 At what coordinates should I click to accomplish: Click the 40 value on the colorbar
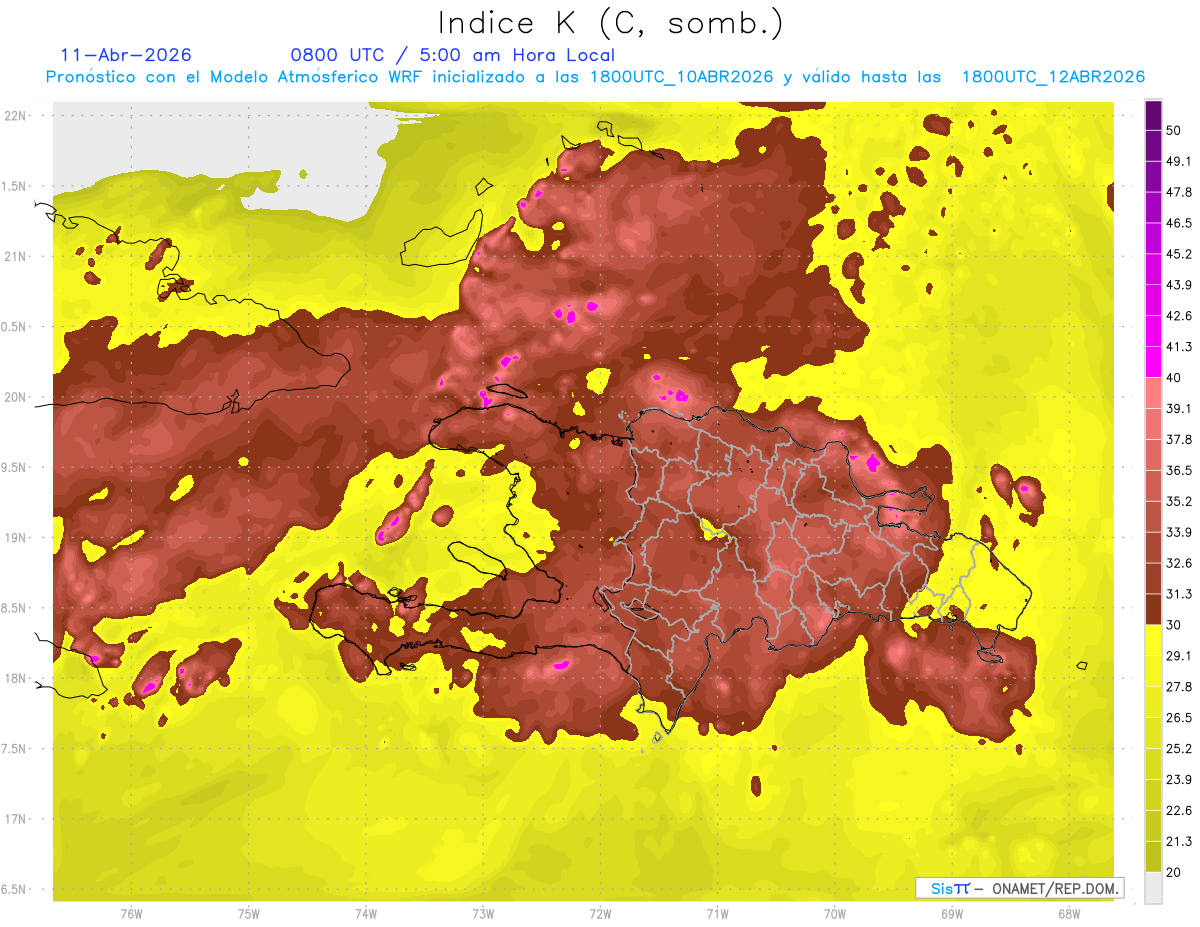point(1174,377)
